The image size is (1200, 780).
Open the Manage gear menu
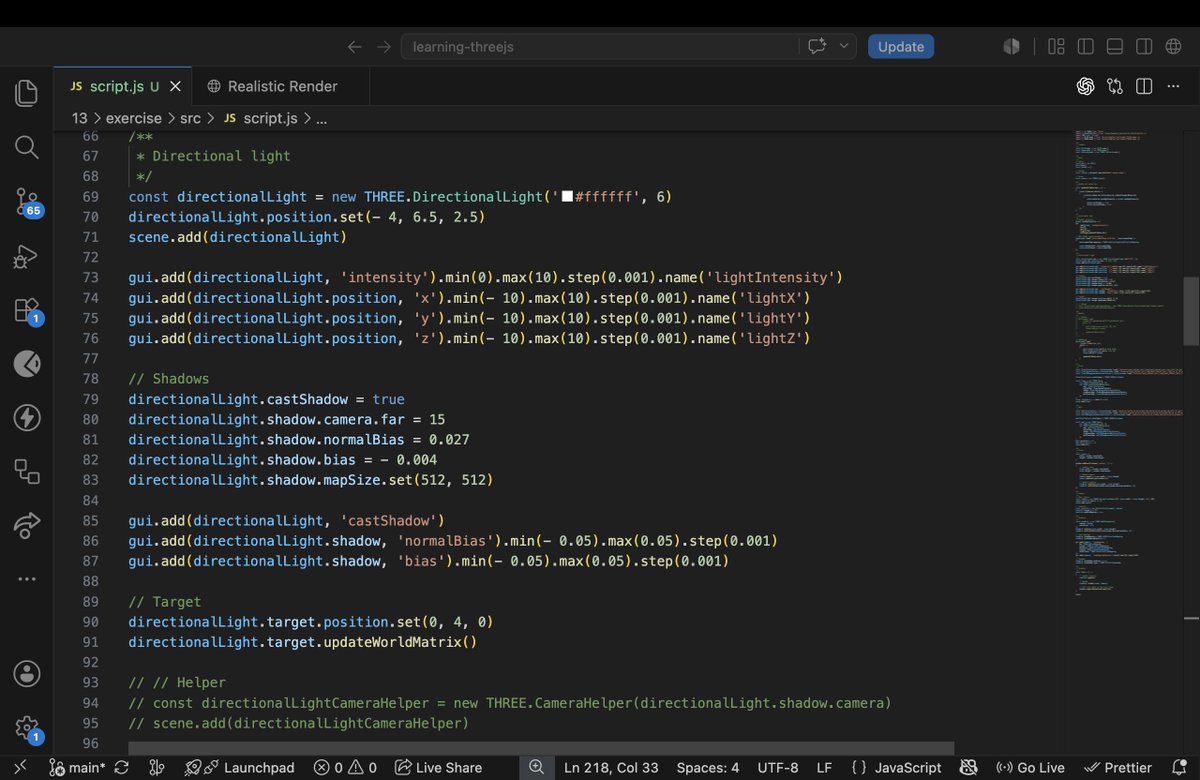[27, 728]
